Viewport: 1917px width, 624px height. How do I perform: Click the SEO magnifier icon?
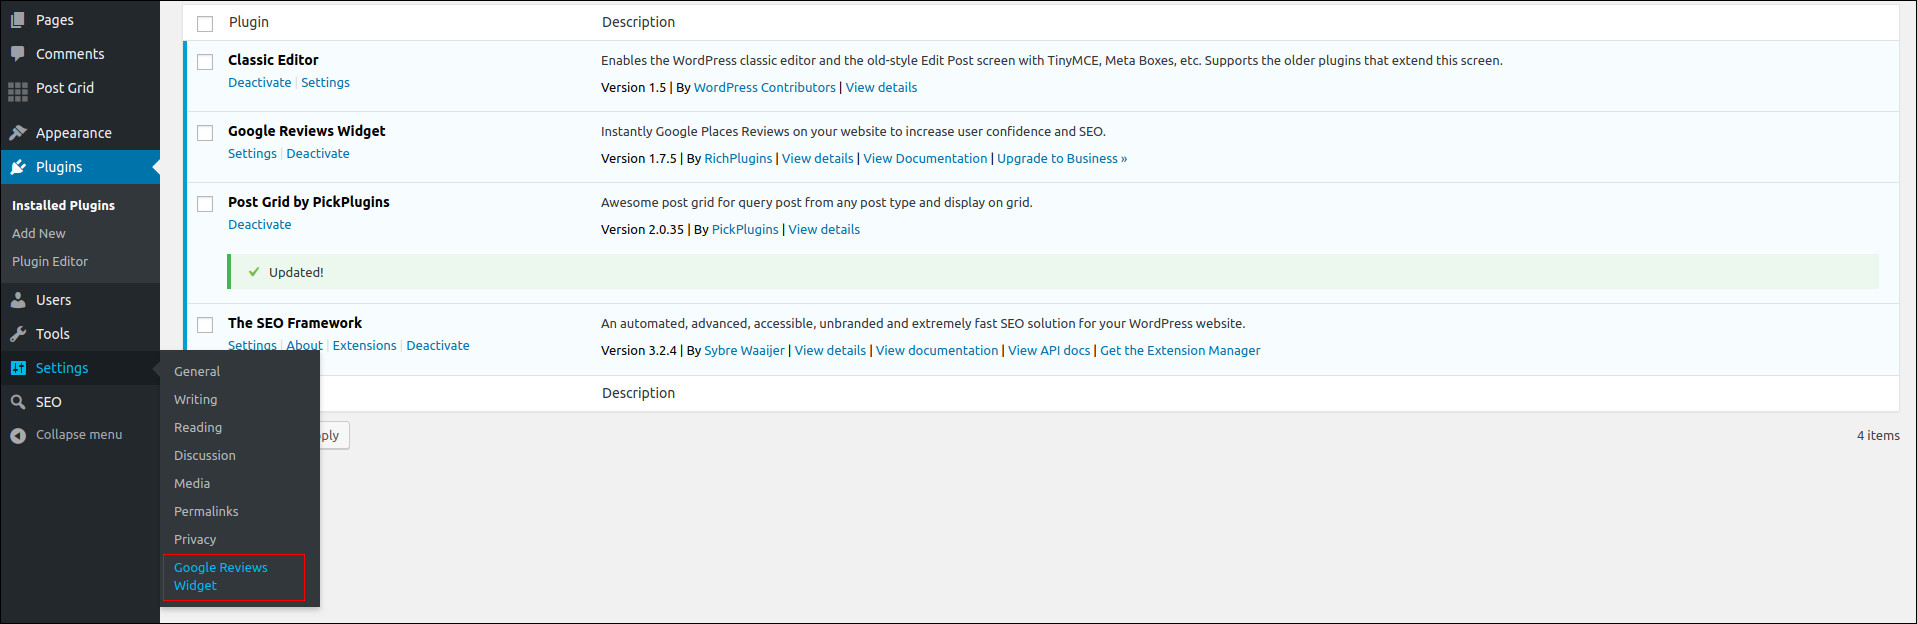click(18, 402)
